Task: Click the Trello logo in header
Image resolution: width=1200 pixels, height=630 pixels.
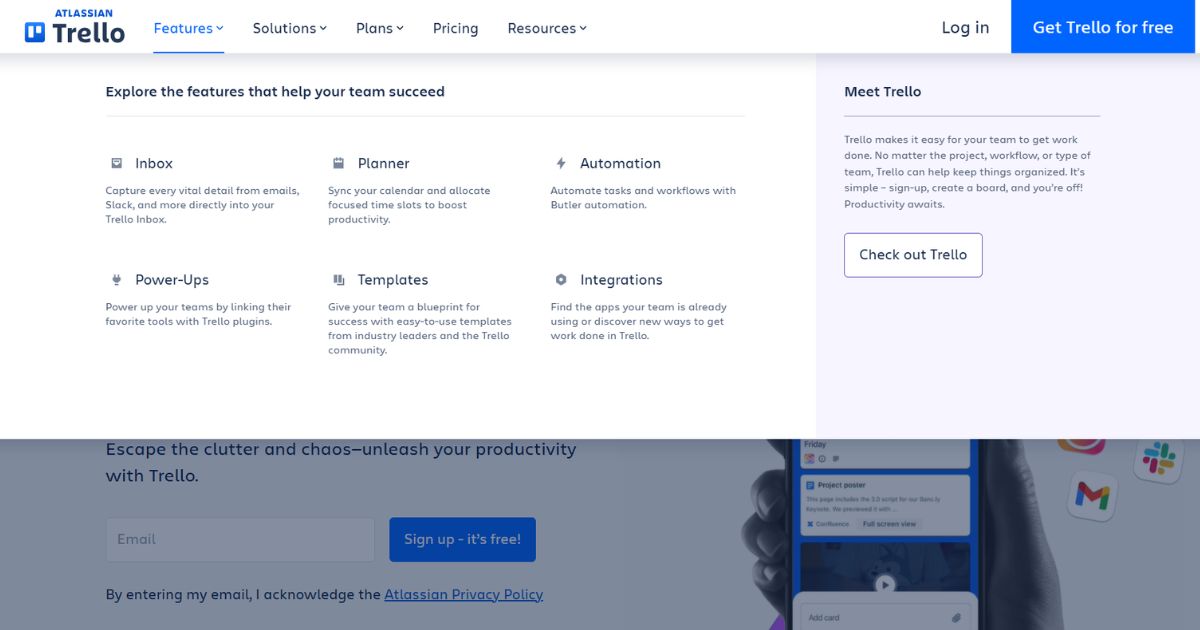Action: pos(75,28)
